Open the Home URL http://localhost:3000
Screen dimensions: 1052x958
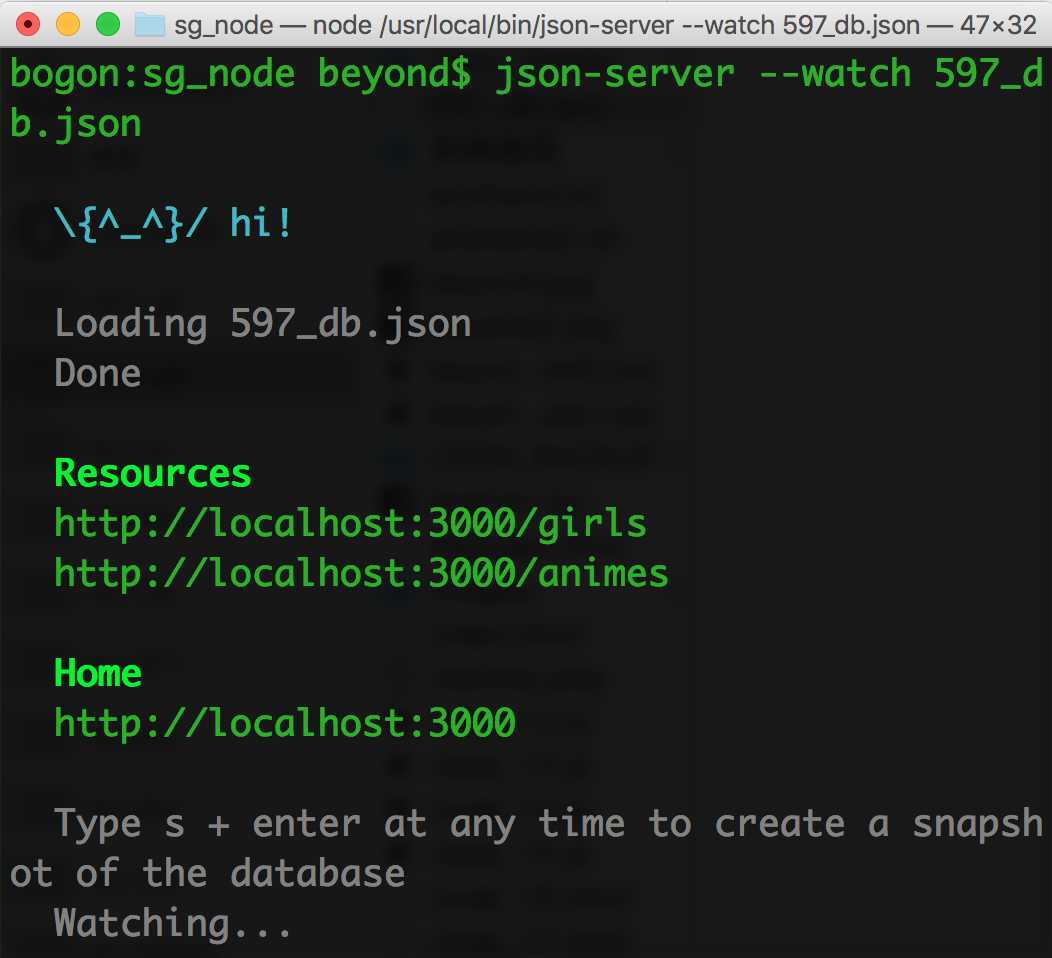click(x=285, y=723)
